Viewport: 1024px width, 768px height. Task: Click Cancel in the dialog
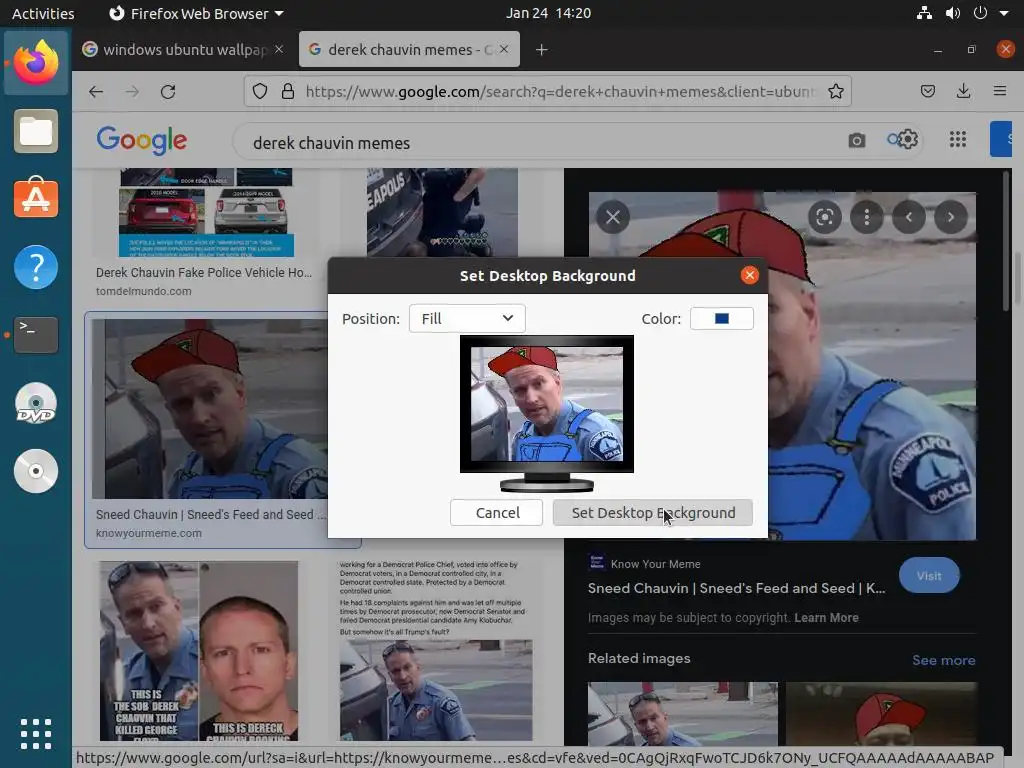(496, 513)
